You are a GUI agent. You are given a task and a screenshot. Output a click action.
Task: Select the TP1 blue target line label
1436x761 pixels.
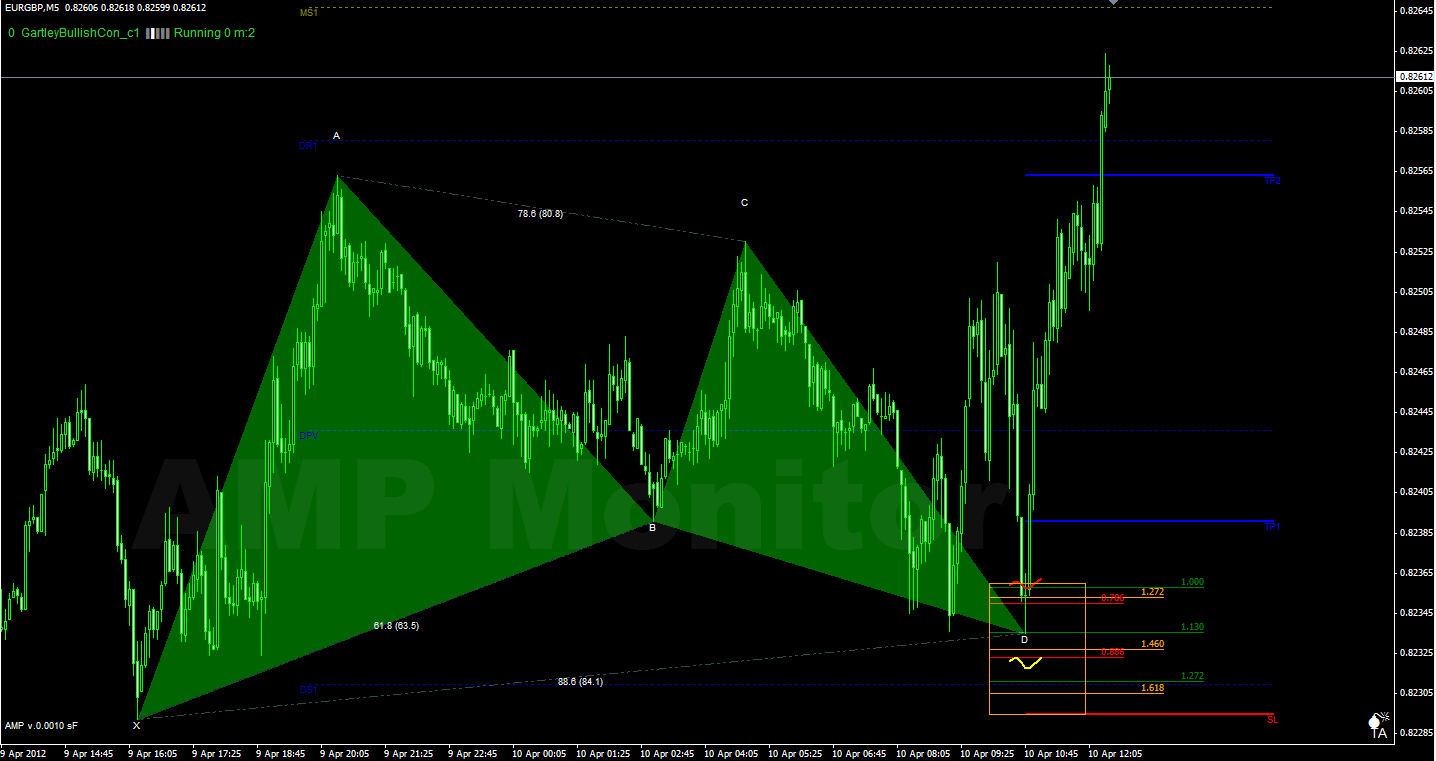pos(1272,526)
